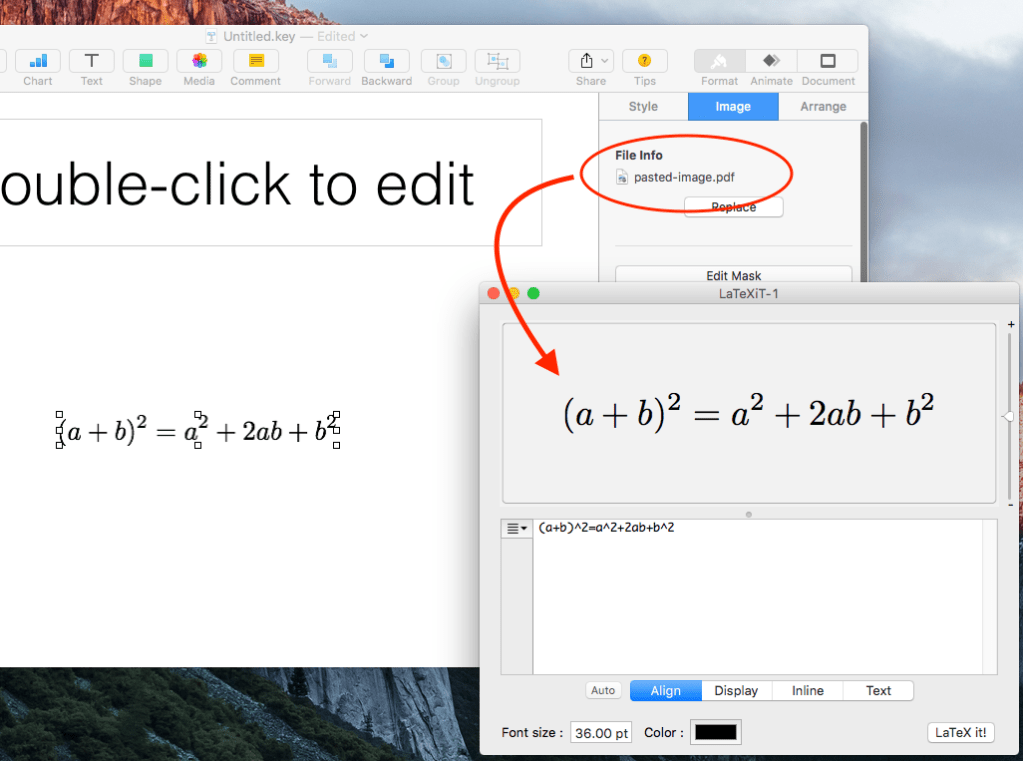Switch LaTeXiT to Display mode
1023x761 pixels.
(736, 691)
